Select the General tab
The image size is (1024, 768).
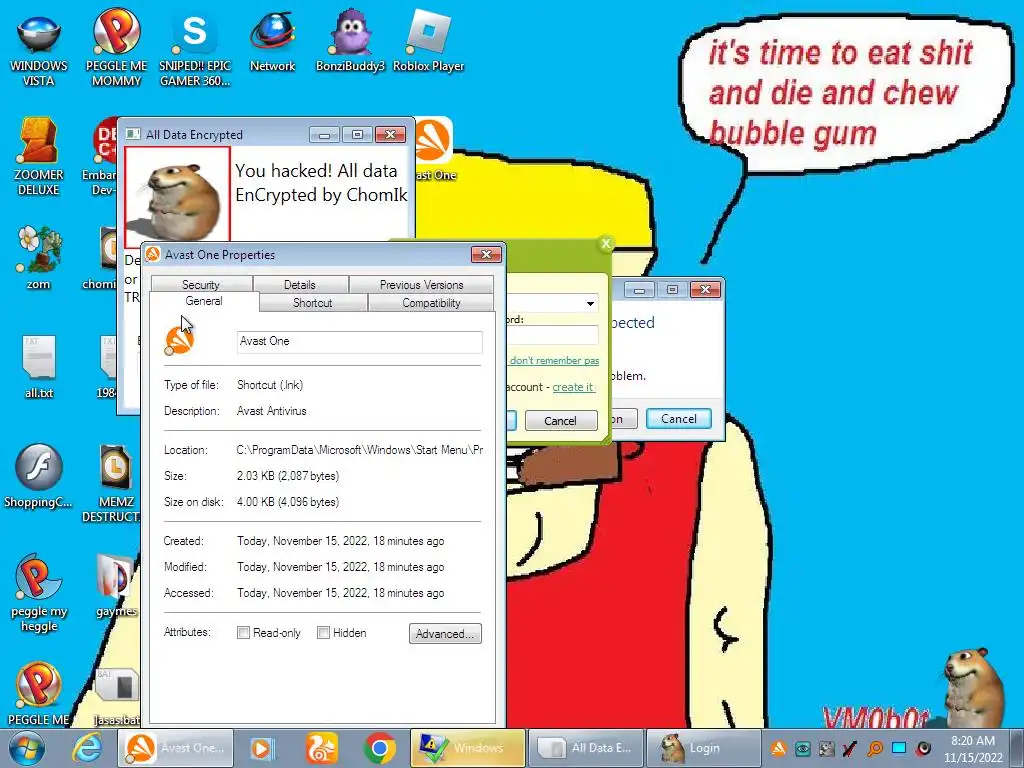[x=204, y=301]
